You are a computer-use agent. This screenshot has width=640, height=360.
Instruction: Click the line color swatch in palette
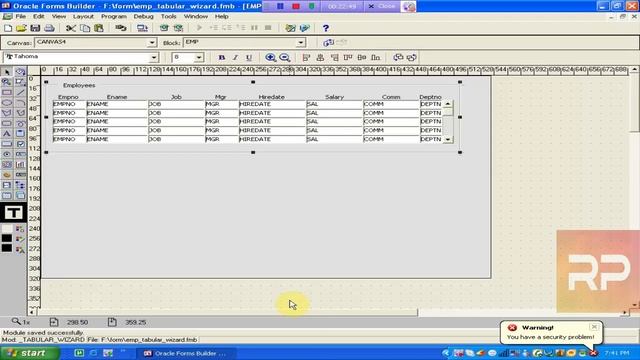pyautogui.click(x=7, y=239)
